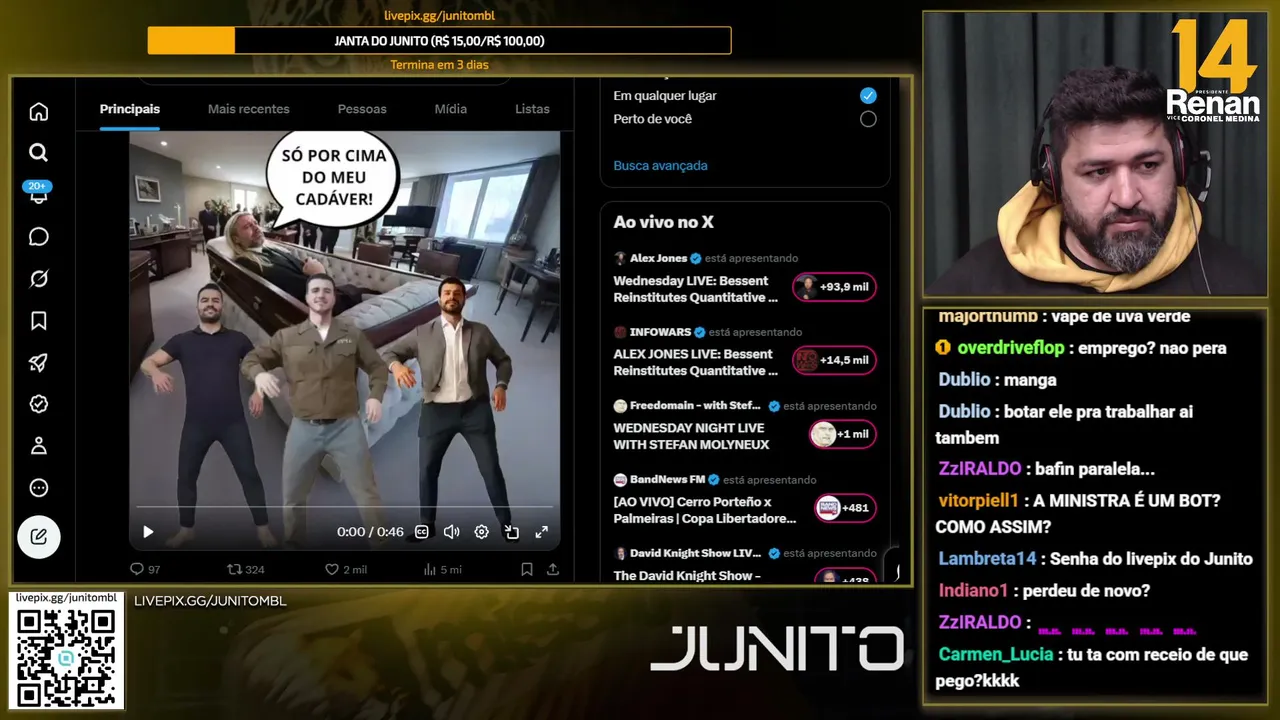Click the Ao vivo no X heading

(x=664, y=222)
